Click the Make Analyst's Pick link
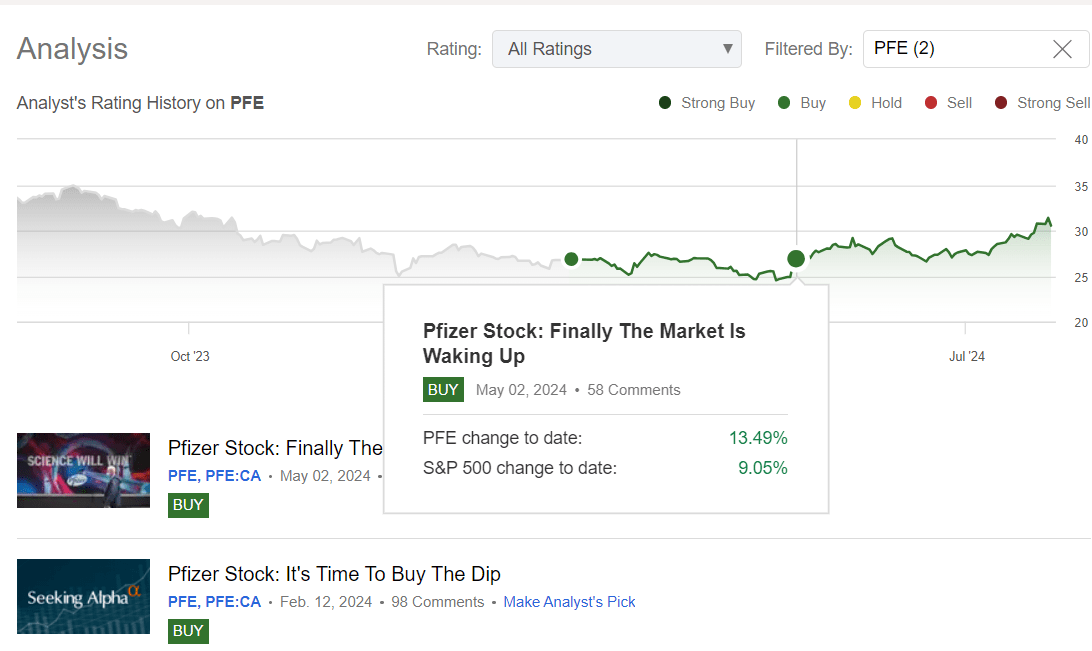 click(569, 602)
